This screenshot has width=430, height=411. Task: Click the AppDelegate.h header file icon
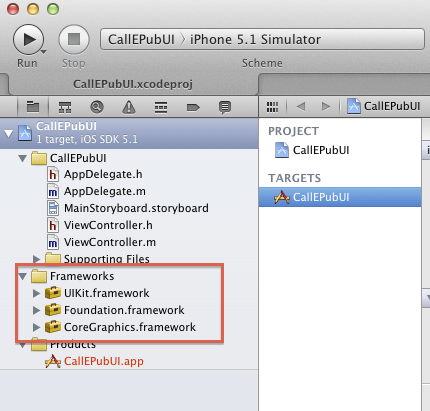[x=53, y=174]
